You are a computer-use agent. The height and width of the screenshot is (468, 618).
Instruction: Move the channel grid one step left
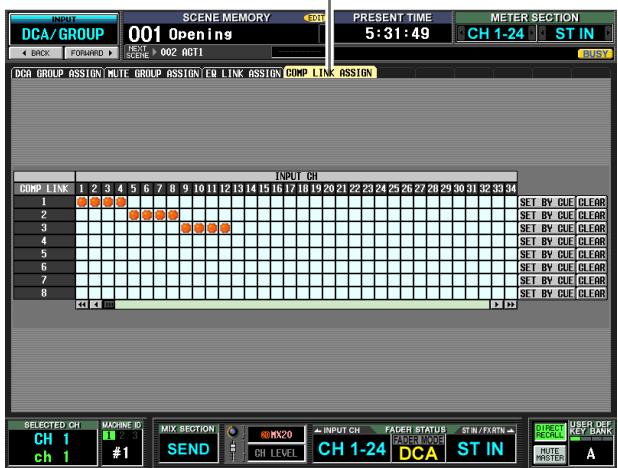tap(96, 304)
